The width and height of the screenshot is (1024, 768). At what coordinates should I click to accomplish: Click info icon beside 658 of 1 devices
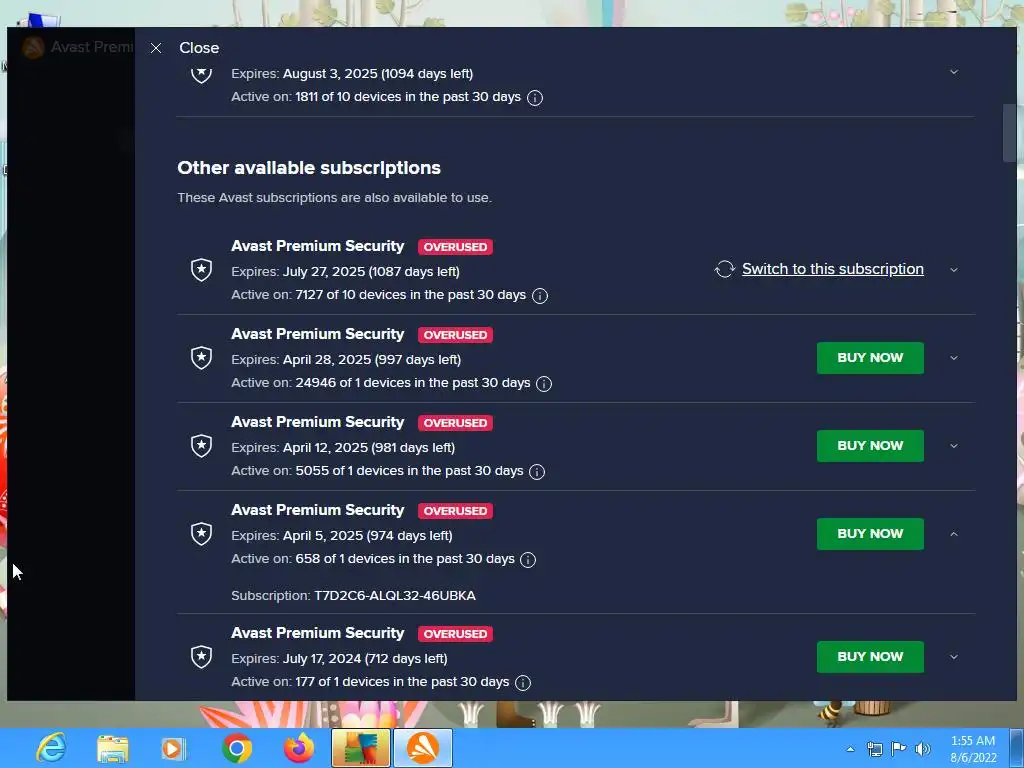click(x=528, y=560)
